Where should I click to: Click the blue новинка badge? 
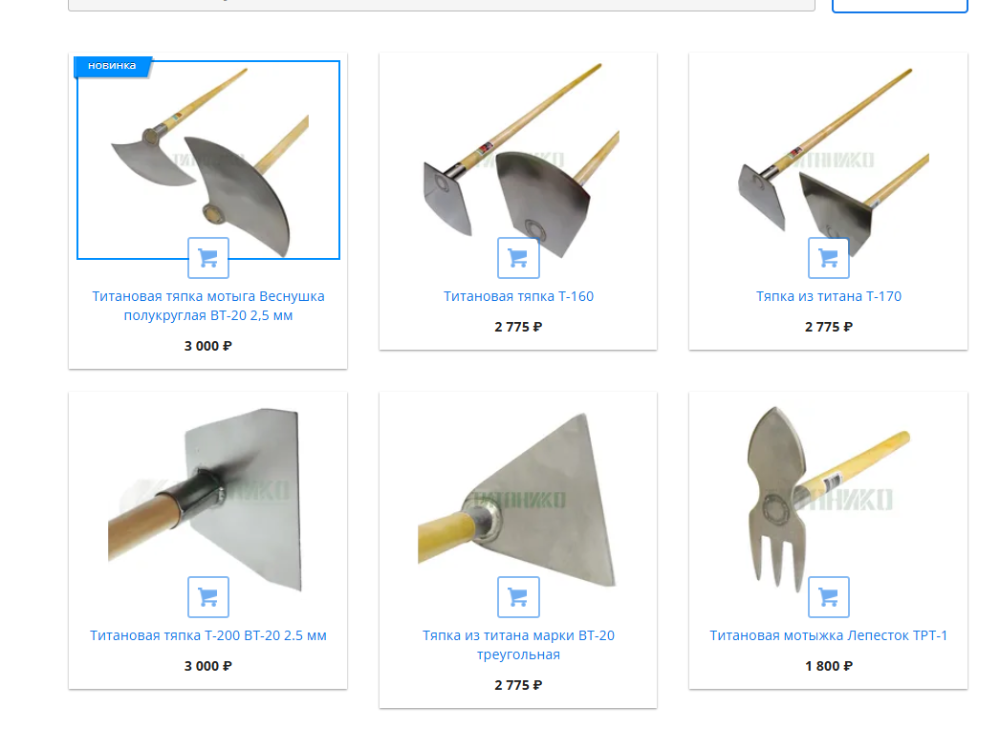point(112,66)
